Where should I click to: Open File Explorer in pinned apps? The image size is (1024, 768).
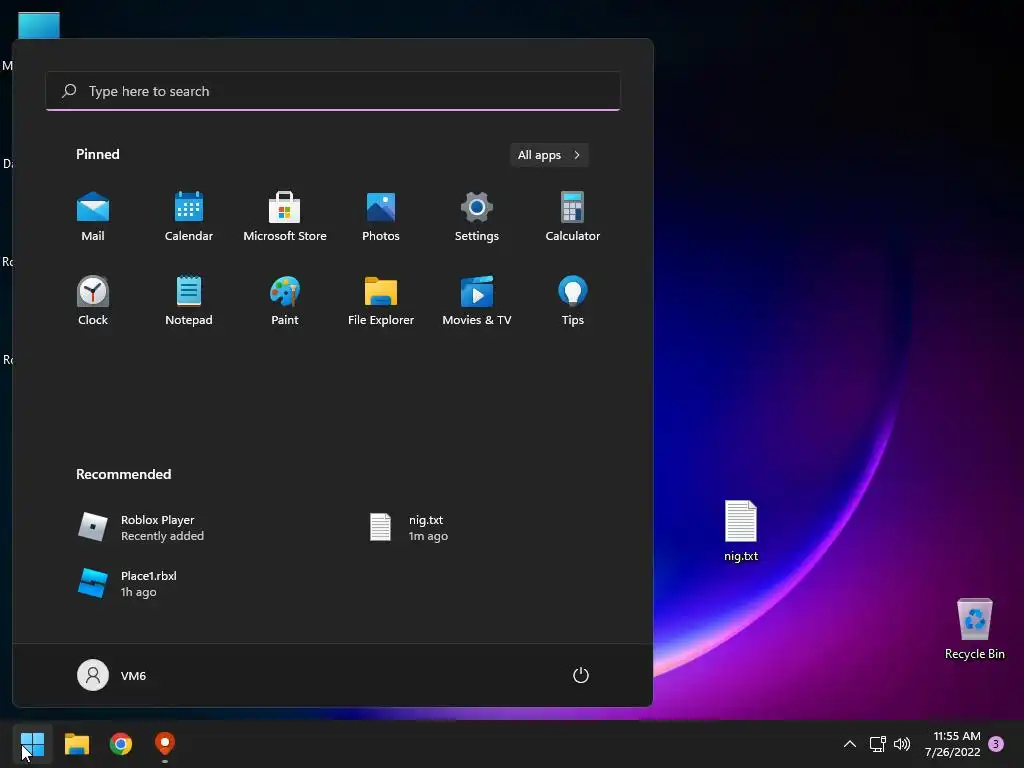pyautogui.click(x=381, y=300)
